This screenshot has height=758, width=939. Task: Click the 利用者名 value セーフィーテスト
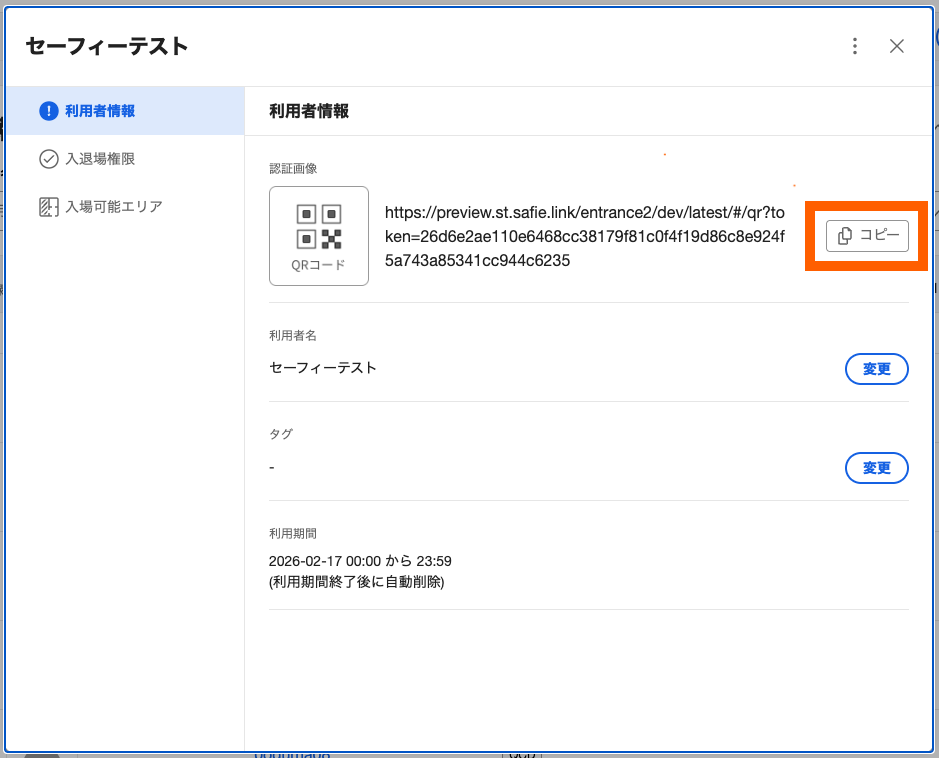coord(323,368)
